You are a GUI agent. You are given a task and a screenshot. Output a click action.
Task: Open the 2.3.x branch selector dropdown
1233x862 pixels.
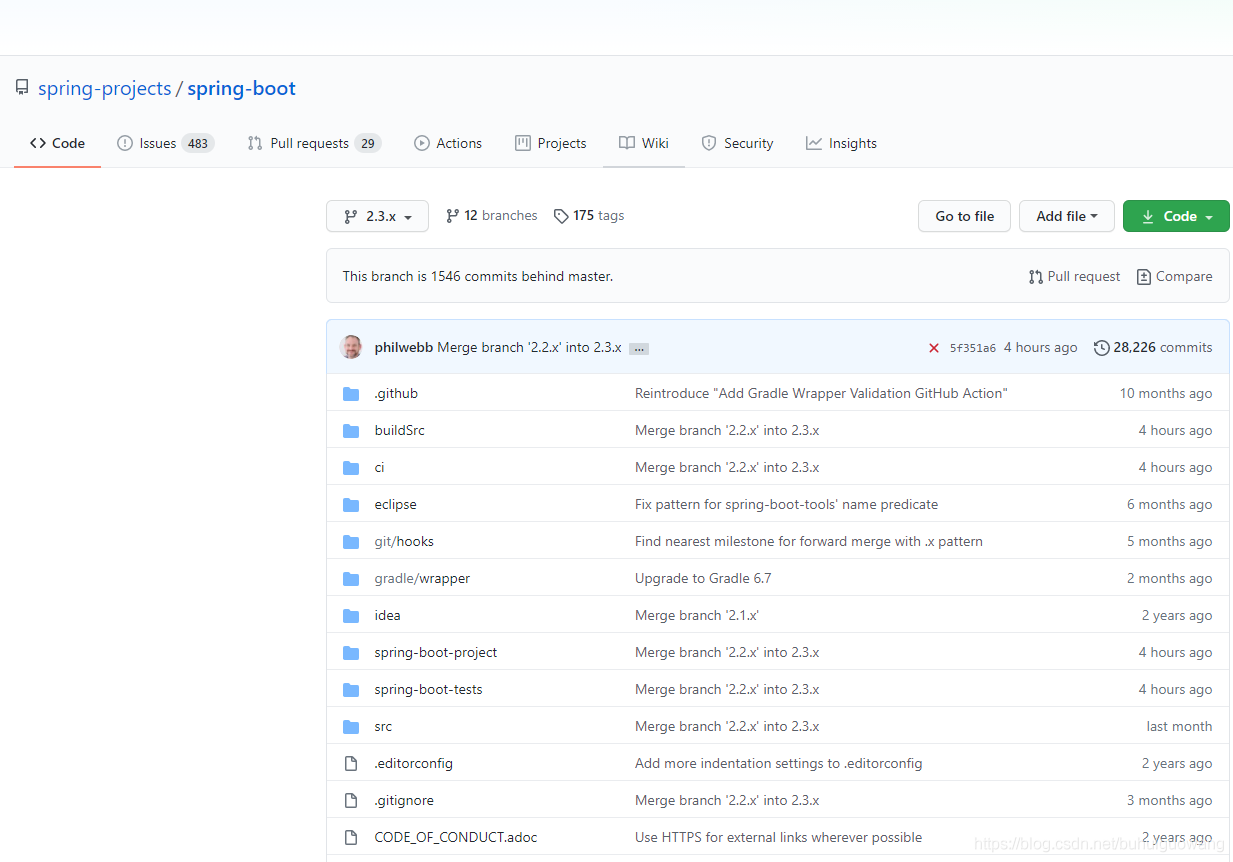(377, 215)
